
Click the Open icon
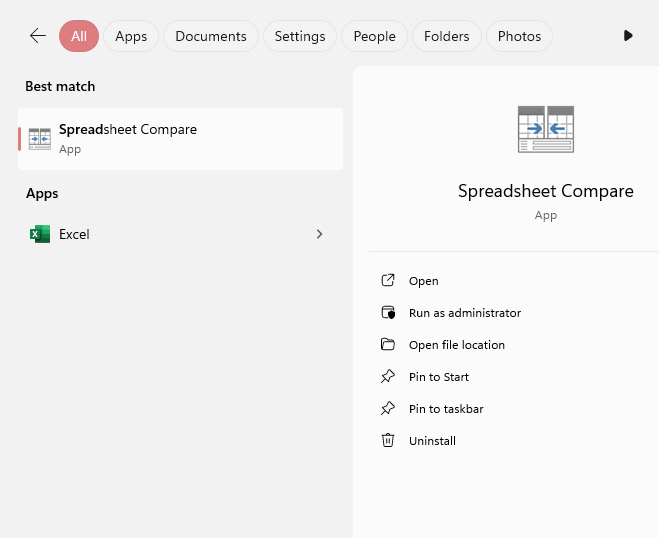(388, 280)
